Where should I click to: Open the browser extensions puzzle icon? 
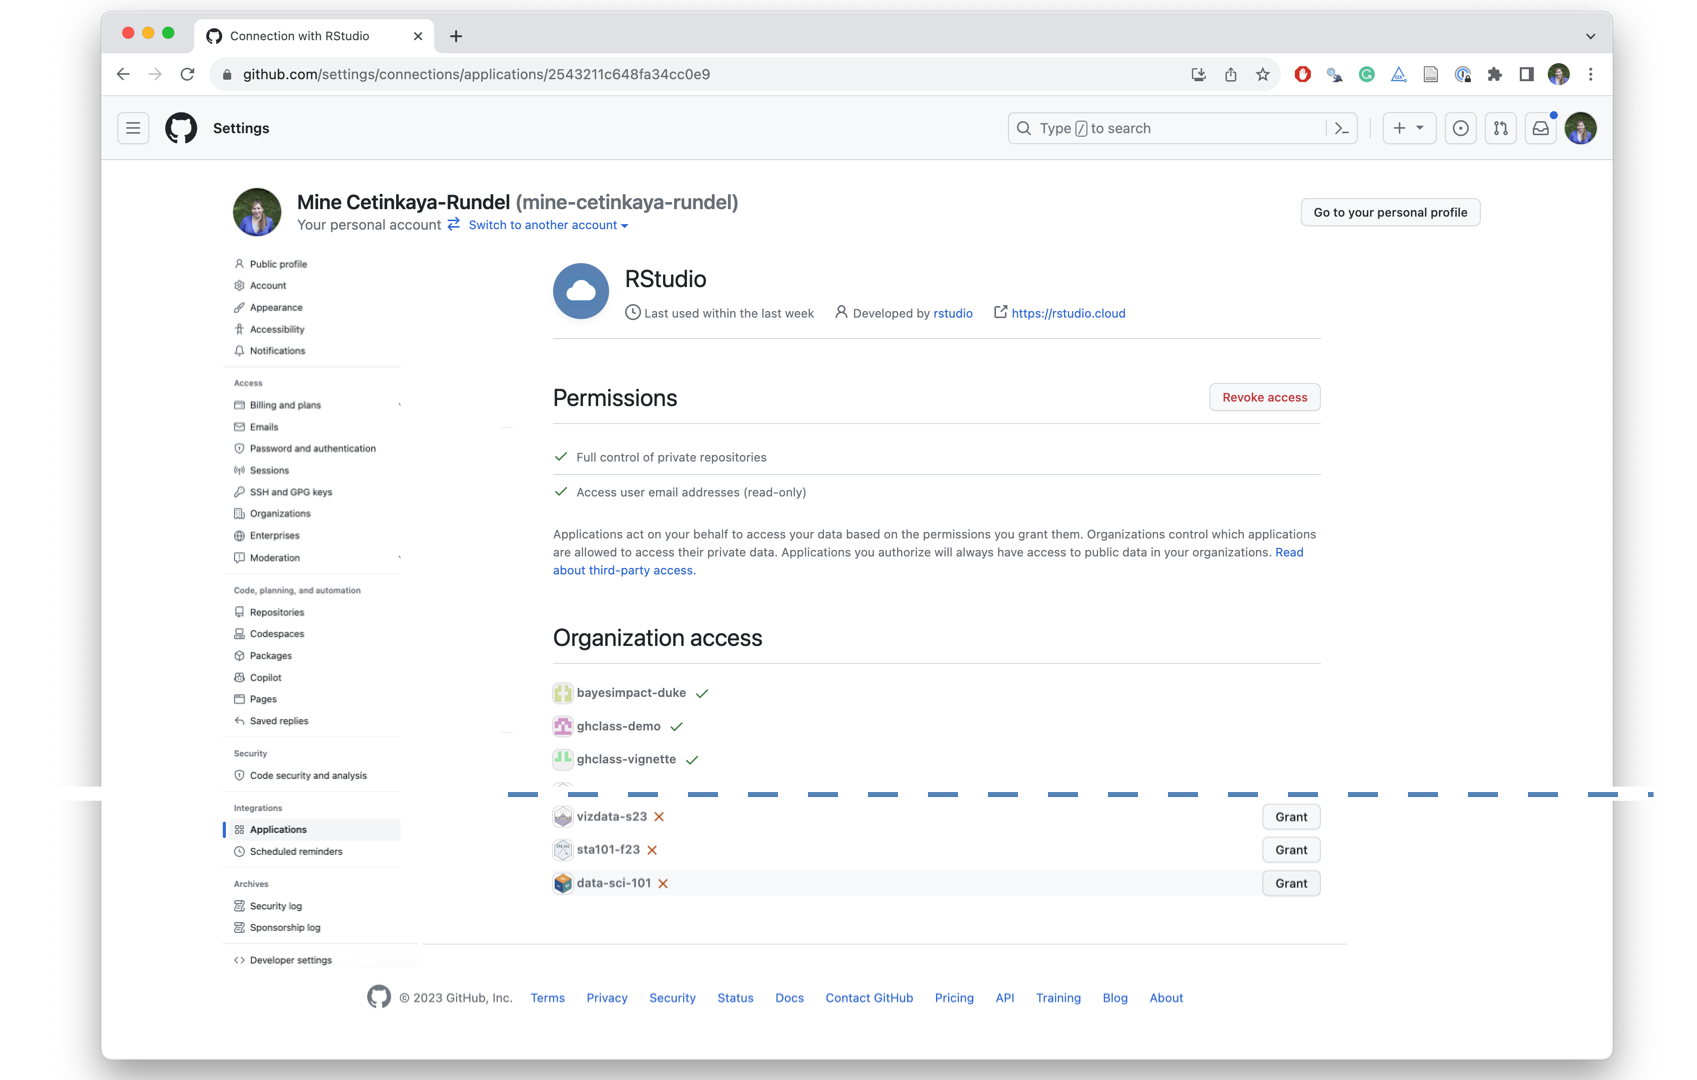point(1494,74)
